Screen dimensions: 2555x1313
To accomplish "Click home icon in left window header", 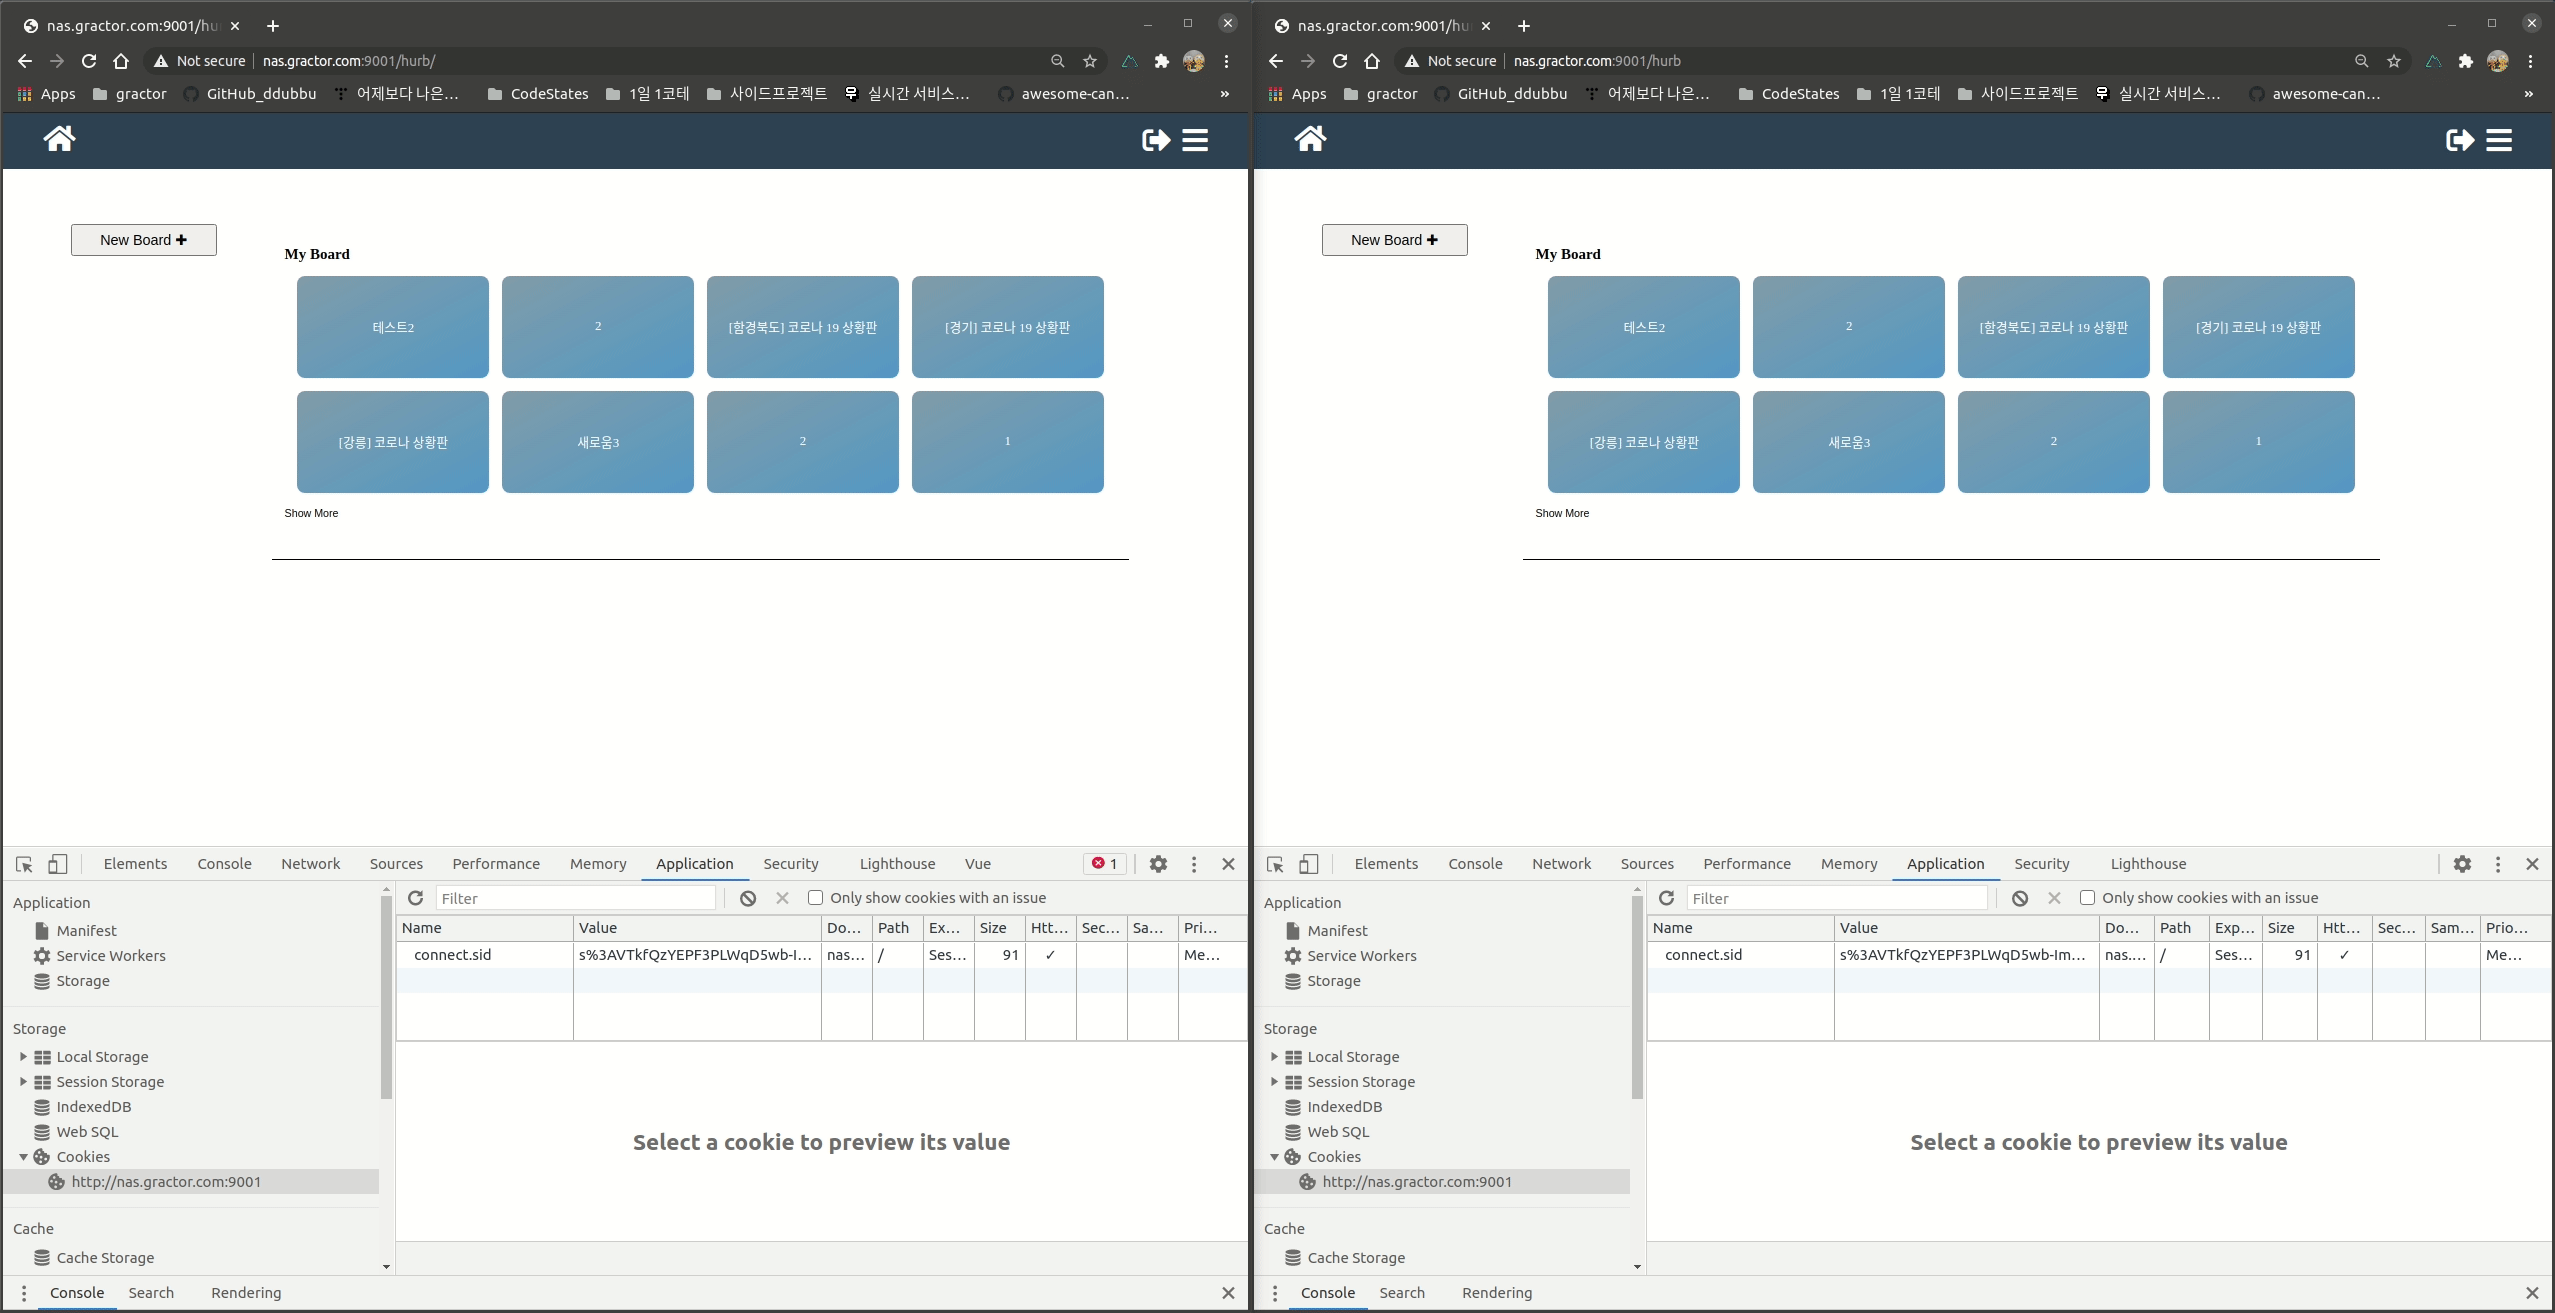I will click(59, 139).
